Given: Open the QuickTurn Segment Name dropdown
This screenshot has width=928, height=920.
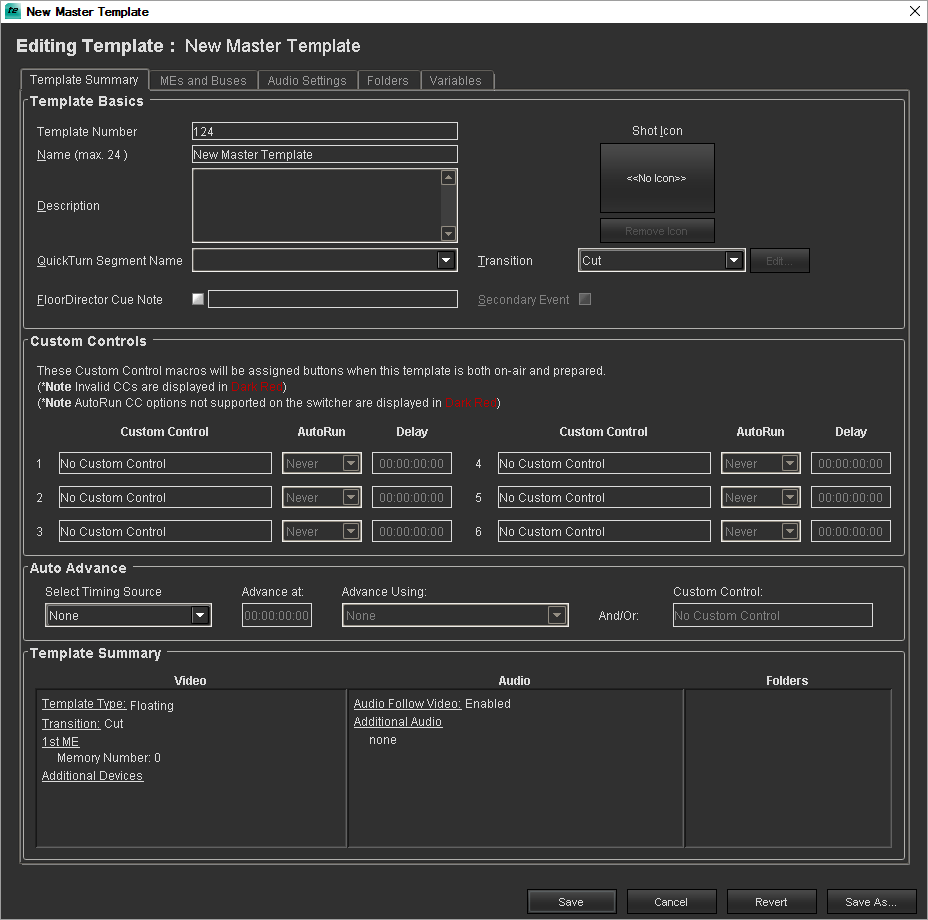Looking at the screenshot, I should tap(446, 259).
